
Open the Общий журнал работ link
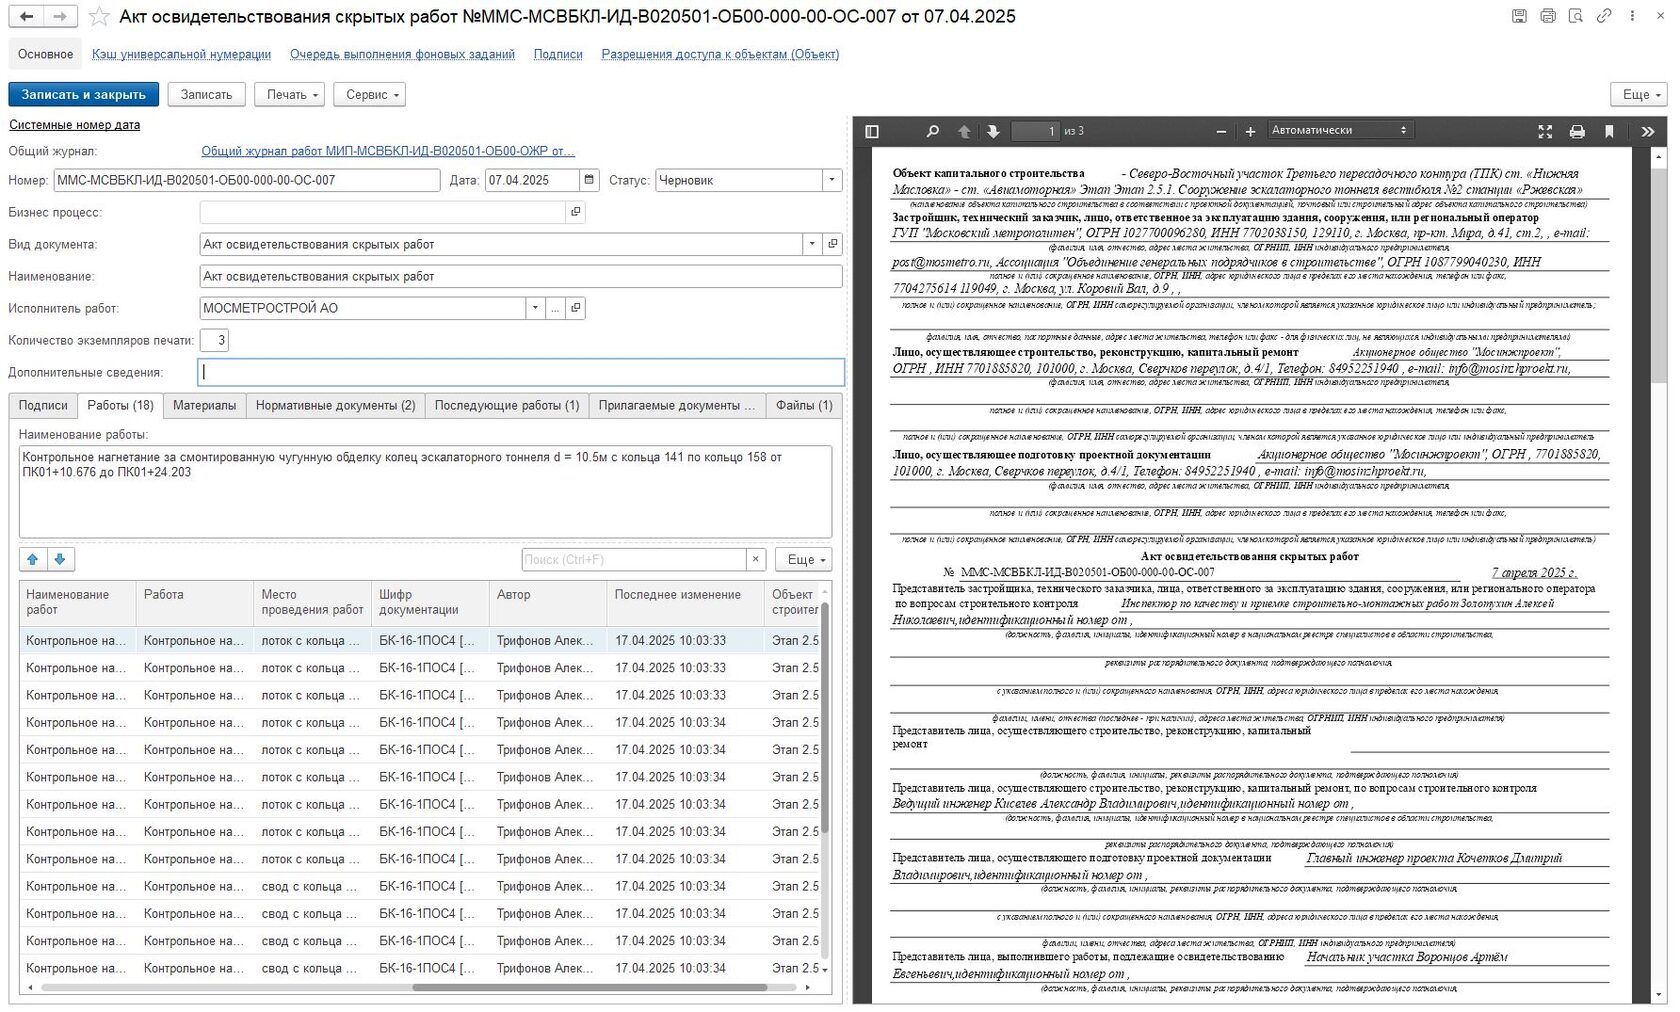coord(388,151)
